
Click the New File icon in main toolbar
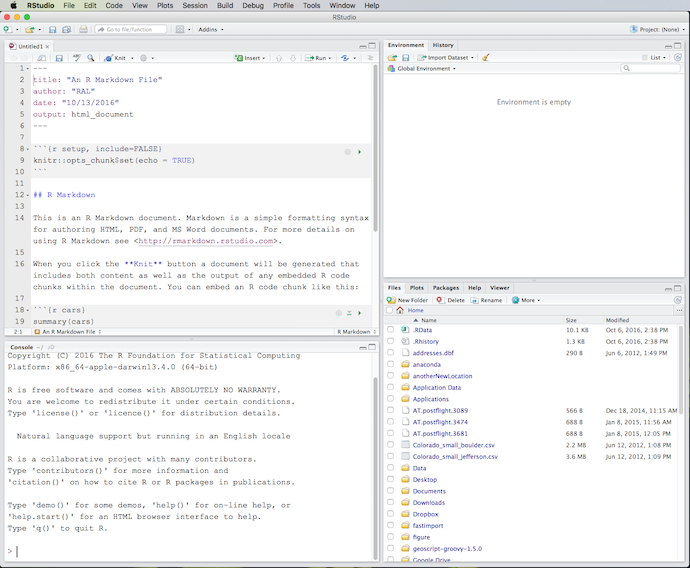7,29
